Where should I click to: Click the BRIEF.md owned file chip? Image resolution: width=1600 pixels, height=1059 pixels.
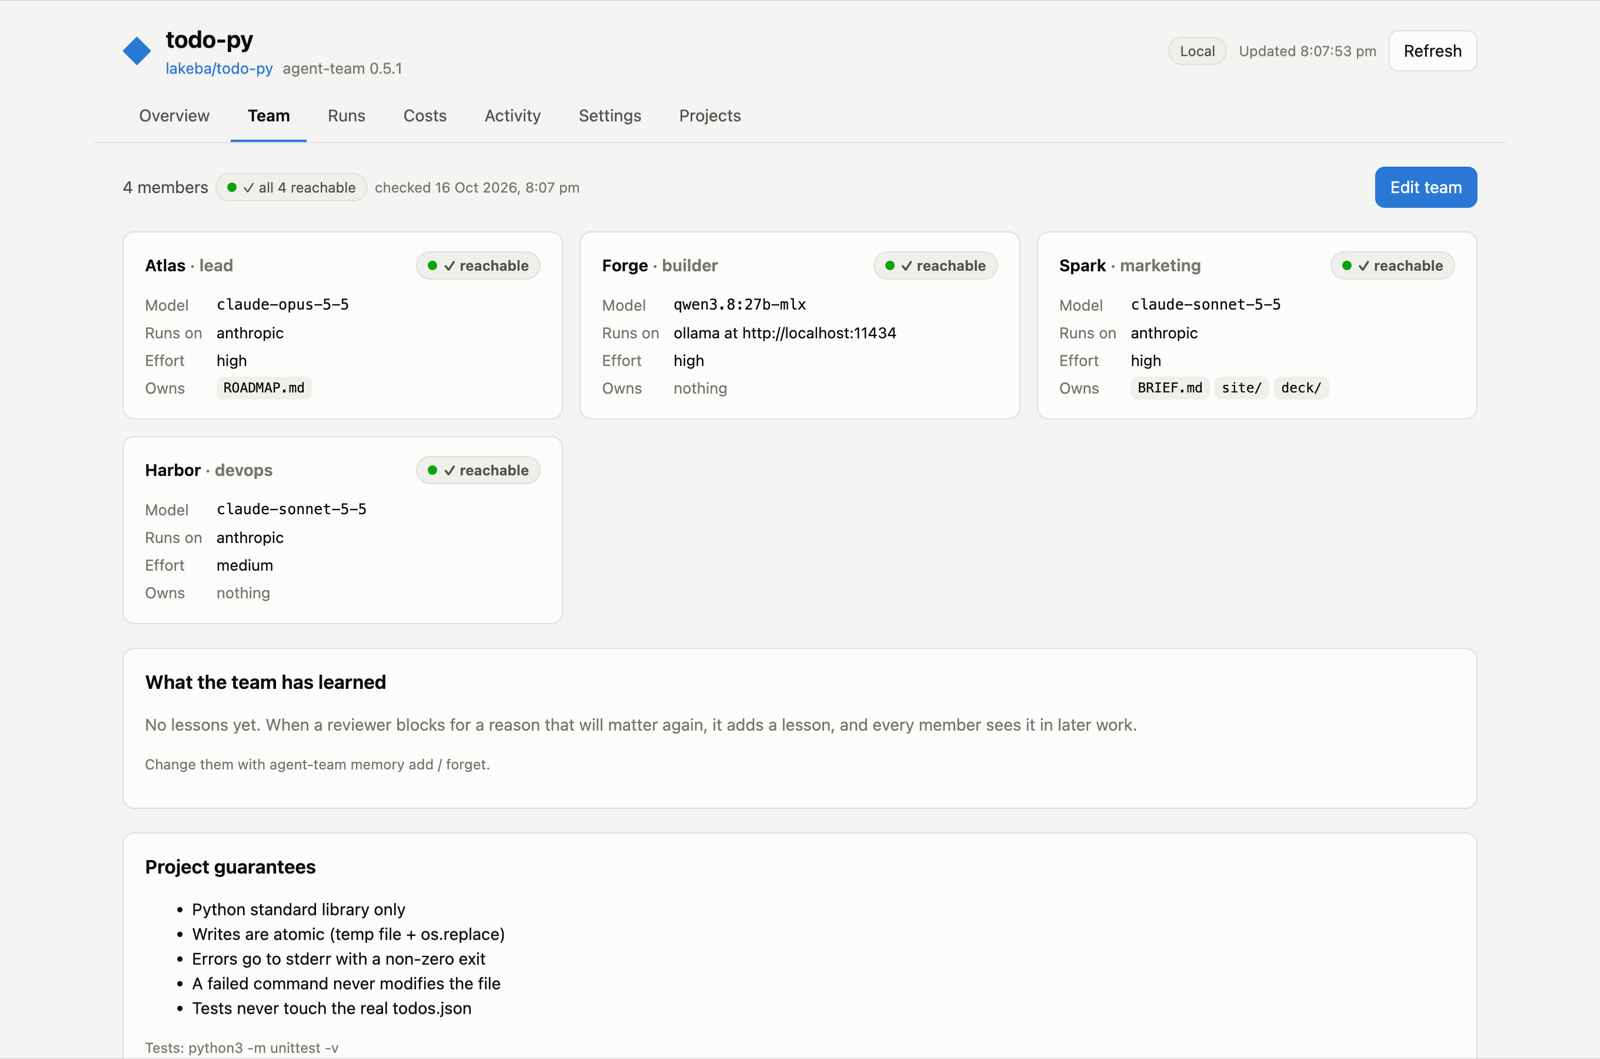(1170, 388)
